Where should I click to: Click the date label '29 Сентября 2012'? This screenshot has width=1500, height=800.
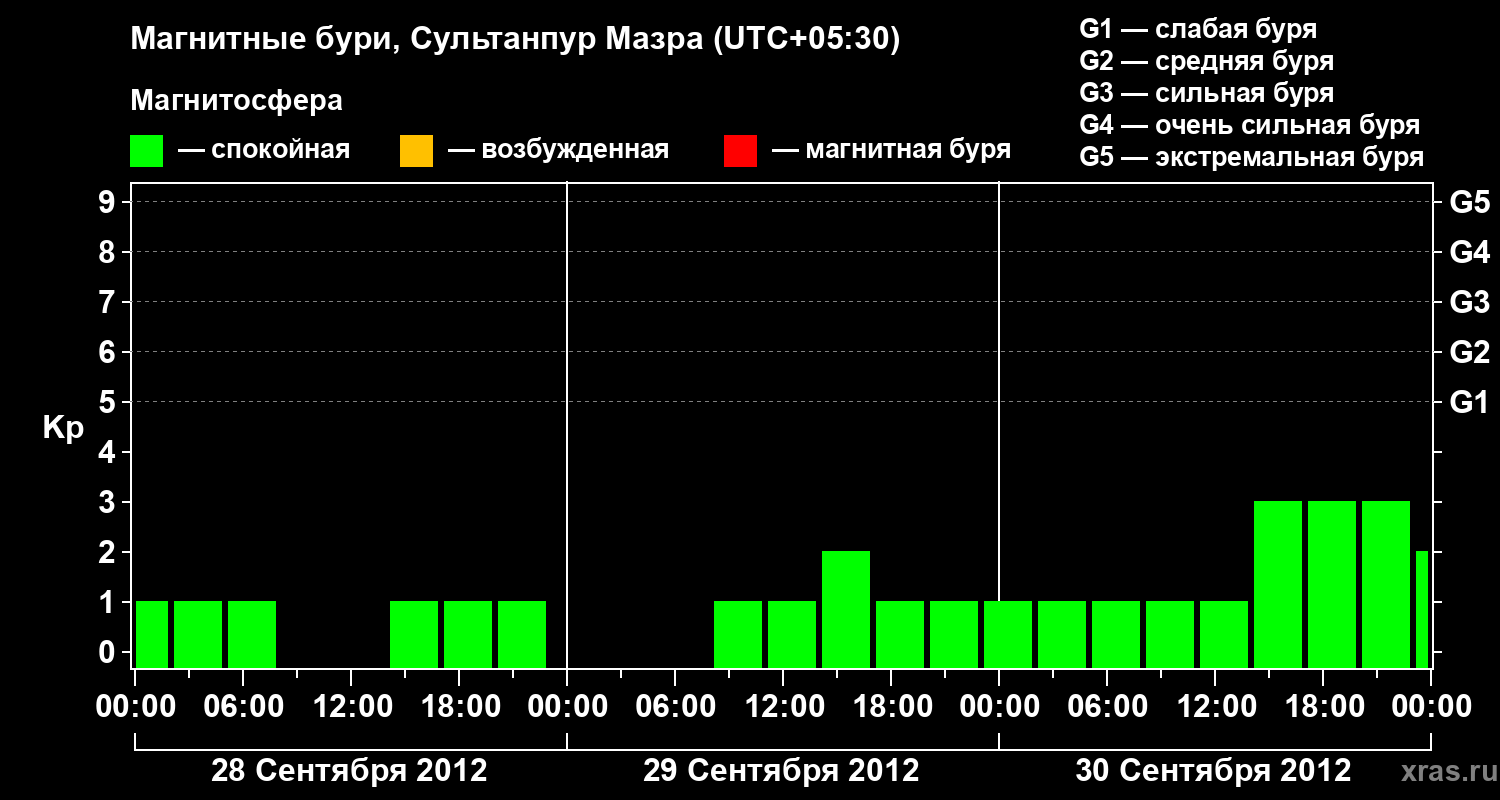click(x=781, y=771)
